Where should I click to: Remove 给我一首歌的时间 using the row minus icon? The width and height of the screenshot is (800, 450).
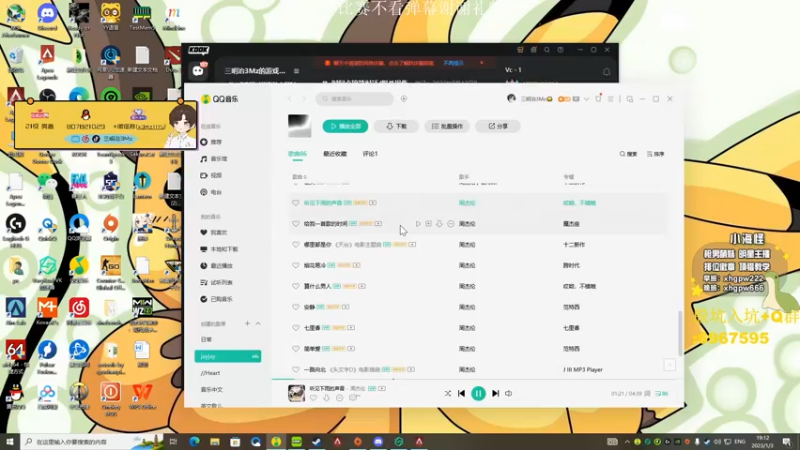(451, 223)
